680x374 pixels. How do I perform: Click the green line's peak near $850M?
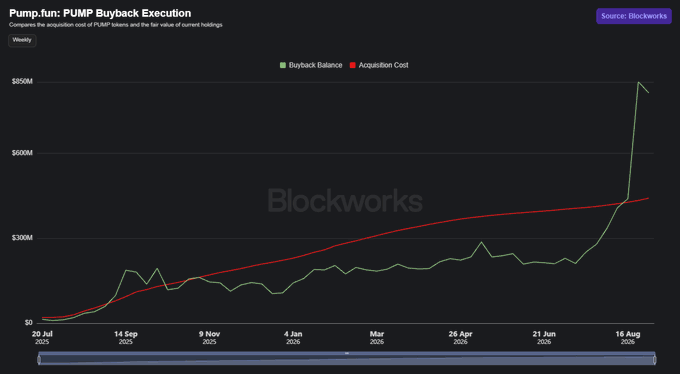pos(638,82)
